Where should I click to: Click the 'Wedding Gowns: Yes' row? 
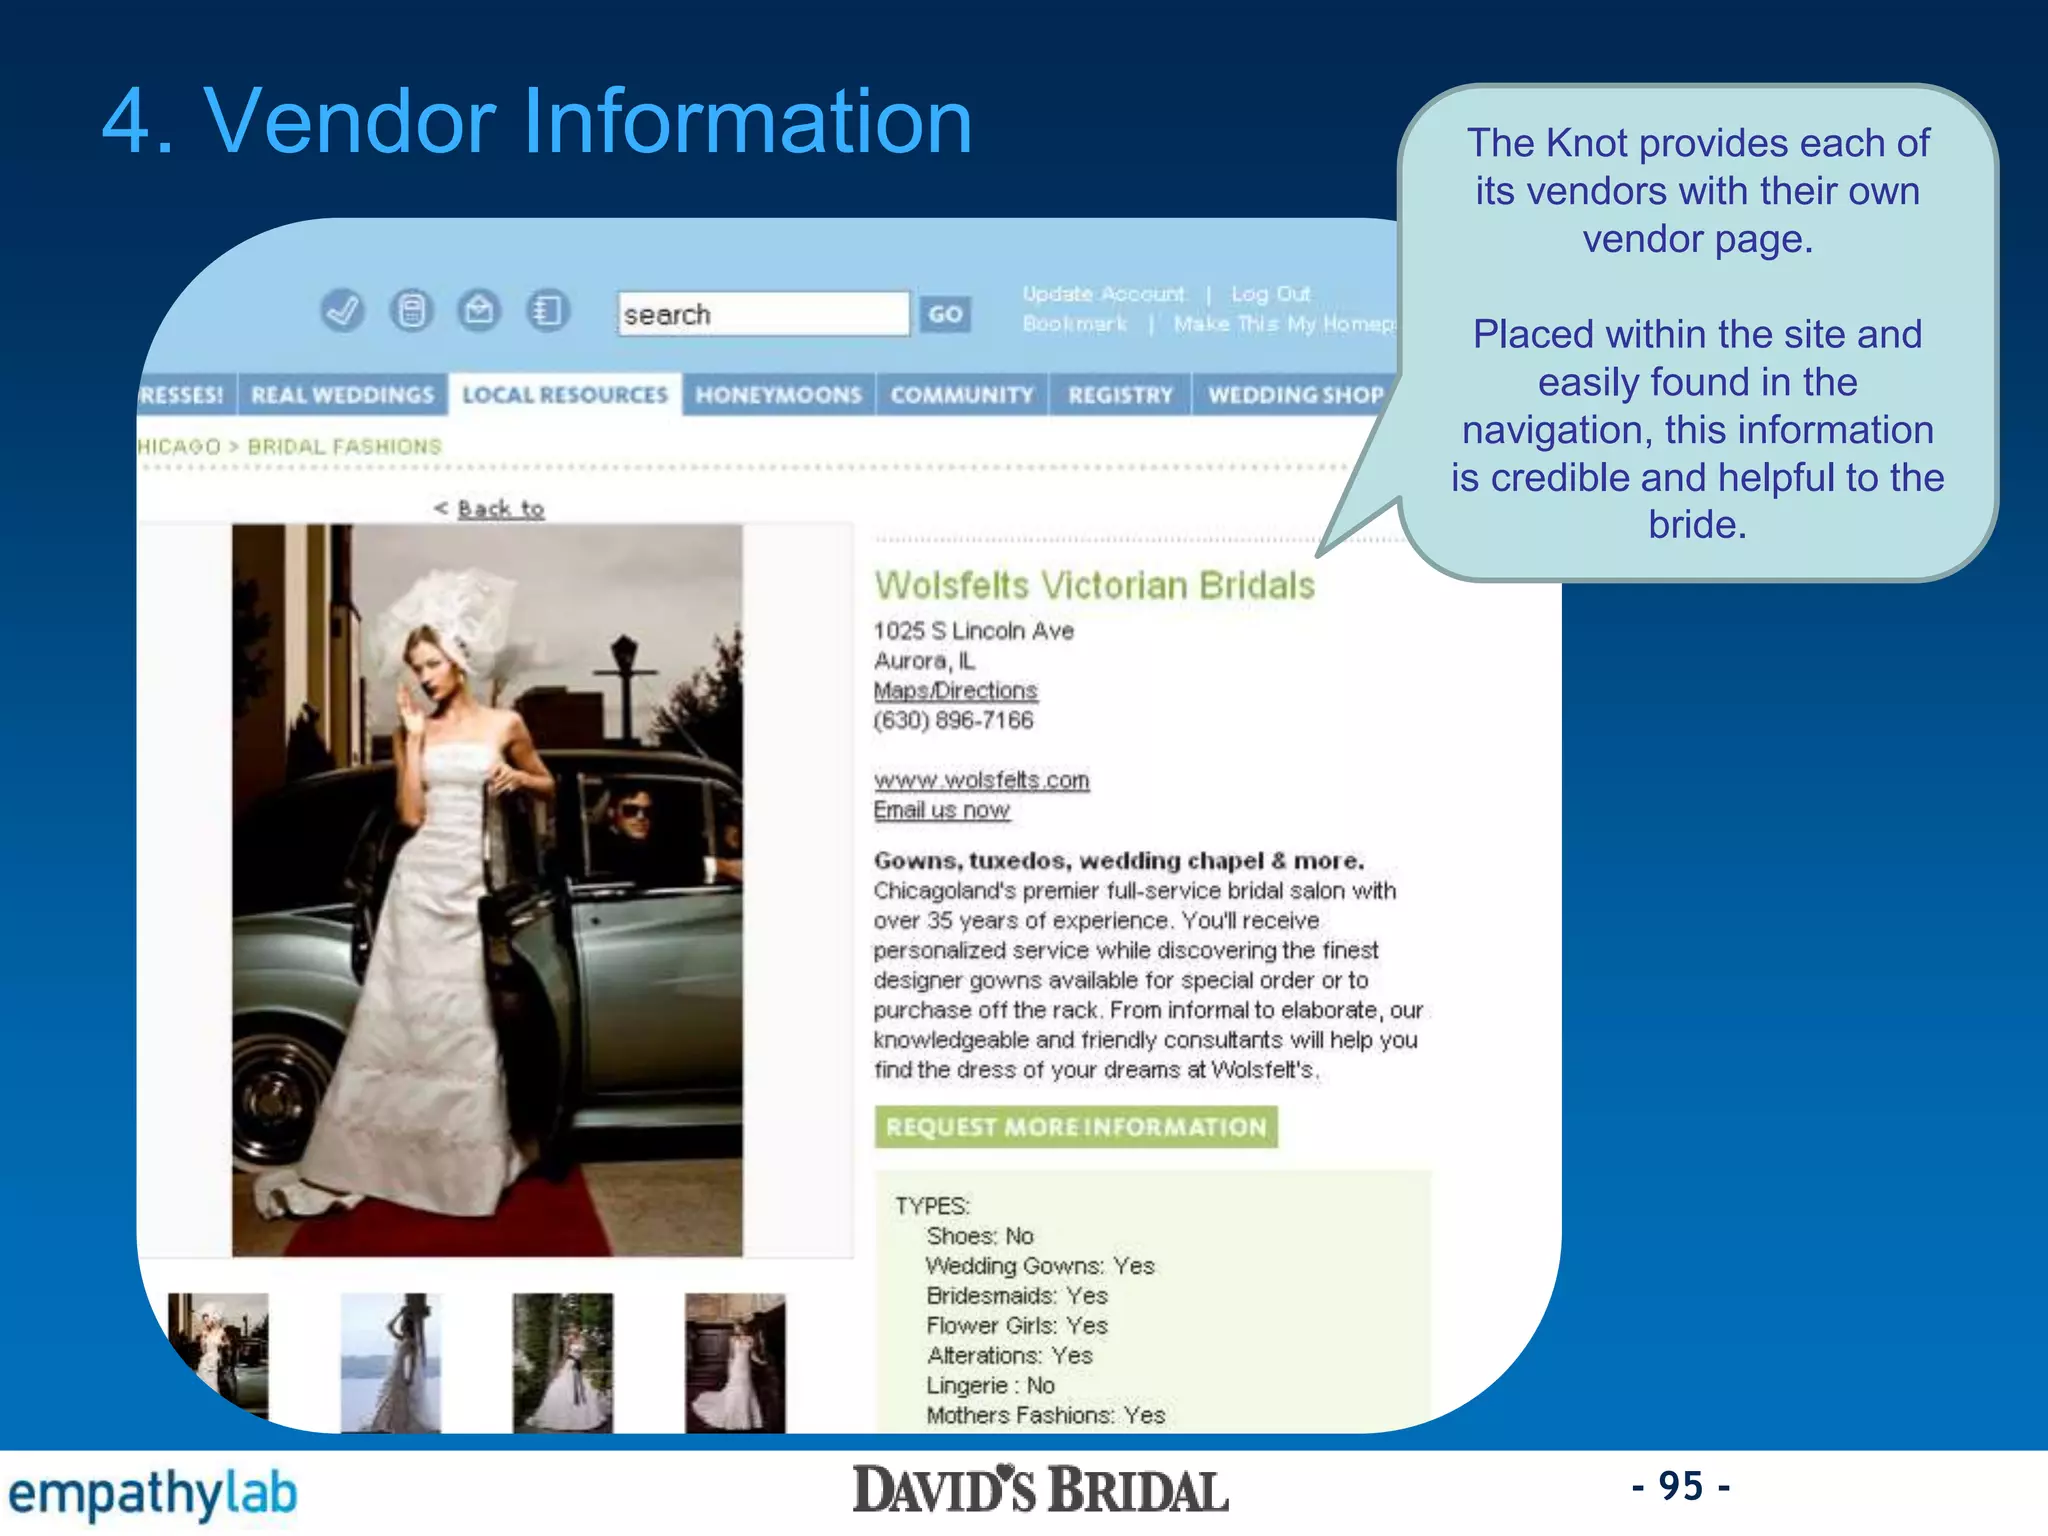(x=1040, y=1266)
